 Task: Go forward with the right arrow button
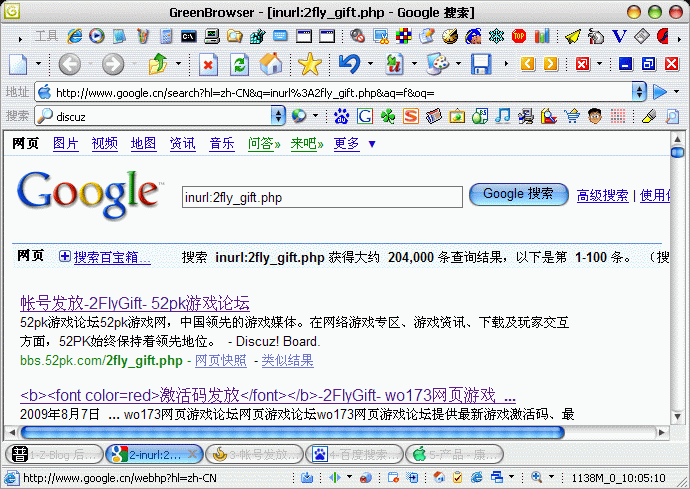[113, 64]
